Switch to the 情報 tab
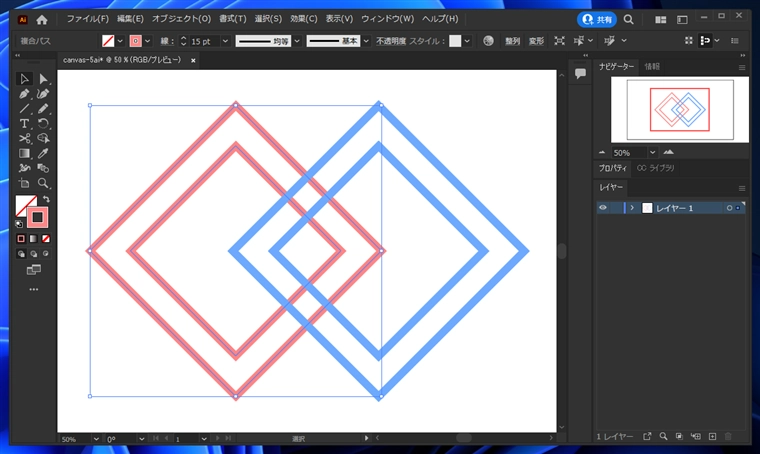Screen dimensions: 760x454 click(x=652, y=66)
